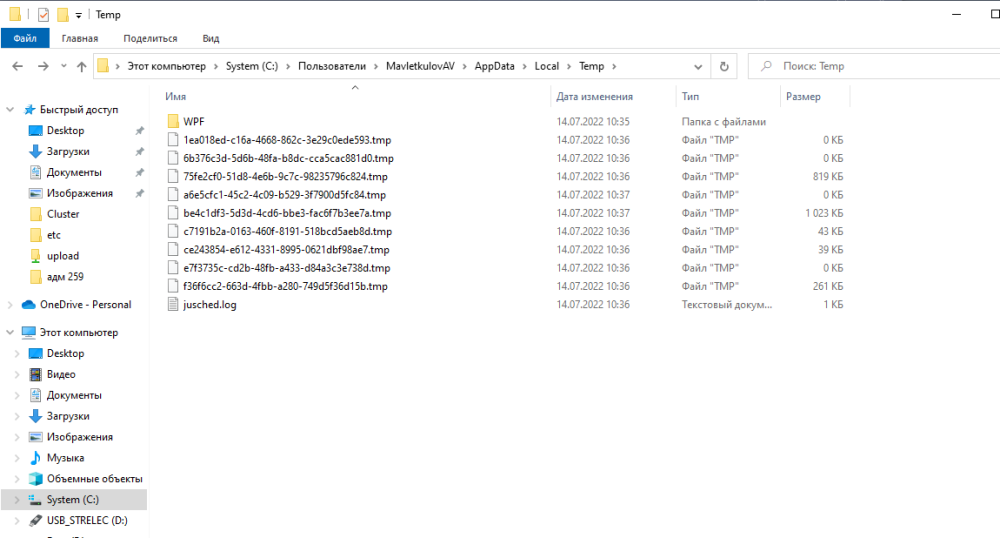Image resolution: width=1000 pixels, height=538 pixels.
Task: Click AppData breadcrumb
Action: point(494,66)
